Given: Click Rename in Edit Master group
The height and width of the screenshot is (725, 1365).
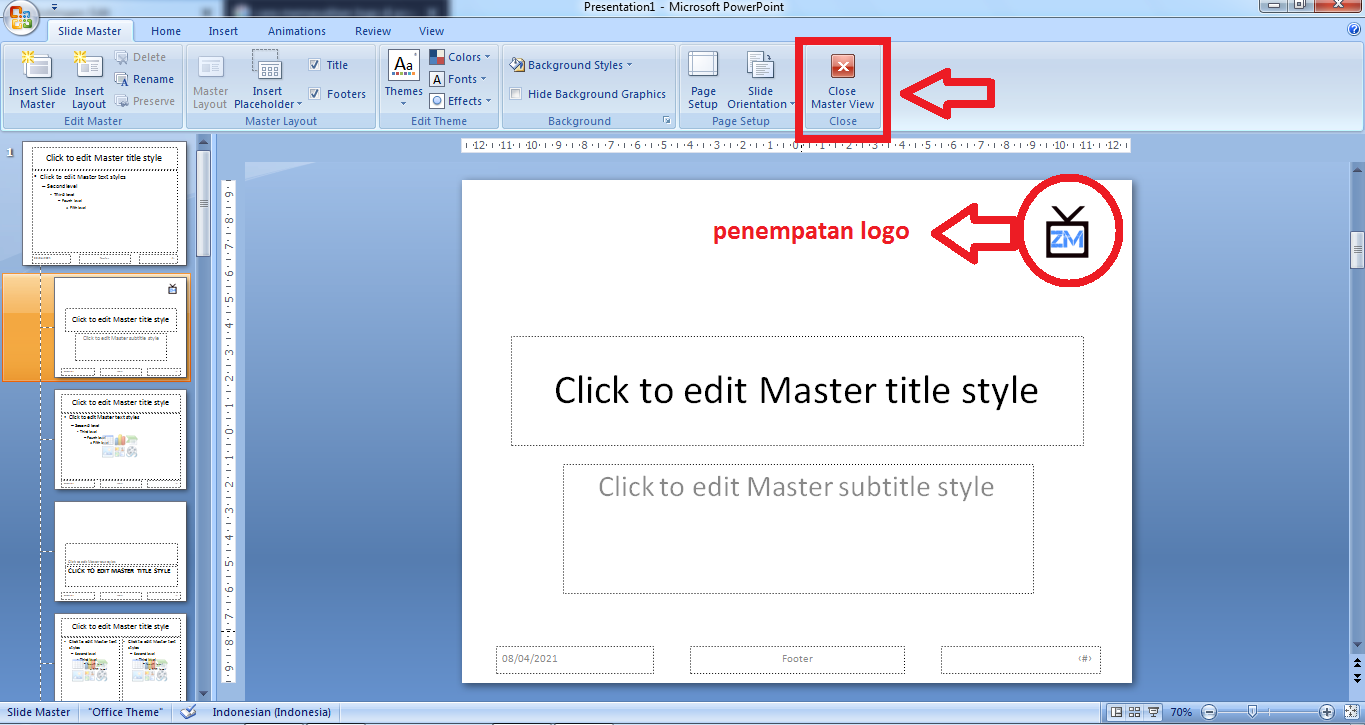Looking at the screenshot, I should [145, 79].
